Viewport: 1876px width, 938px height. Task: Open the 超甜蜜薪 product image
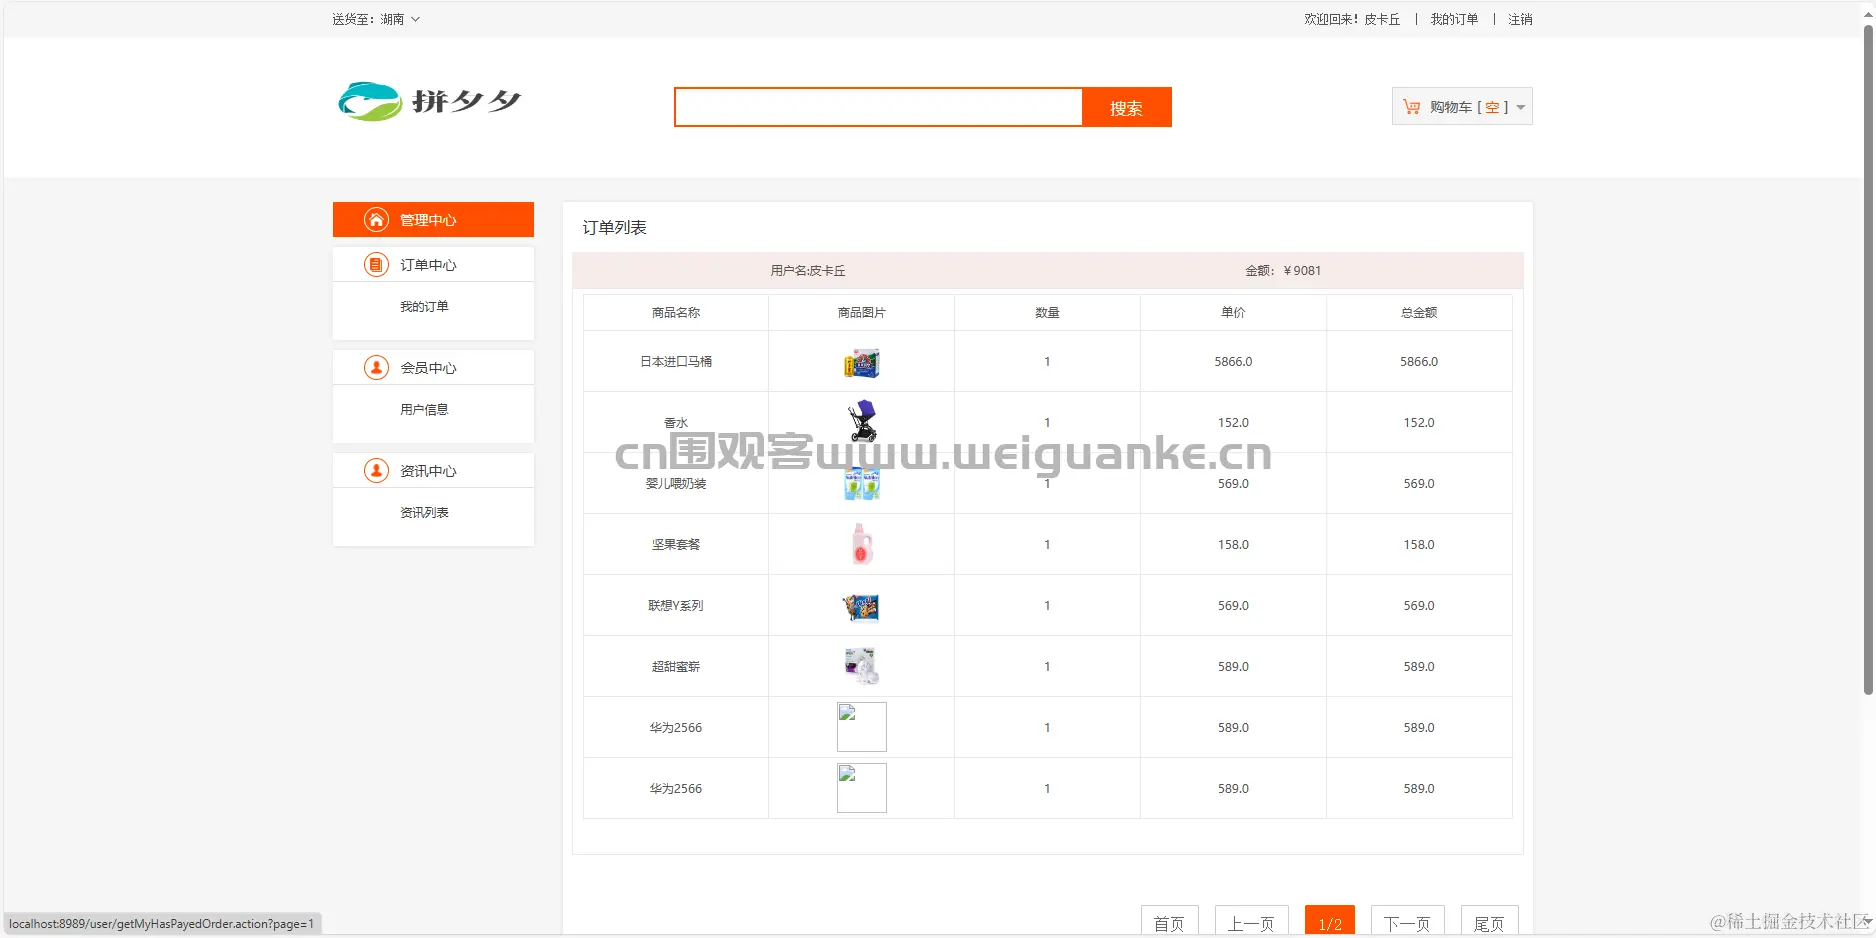click(x=861, y=666)
